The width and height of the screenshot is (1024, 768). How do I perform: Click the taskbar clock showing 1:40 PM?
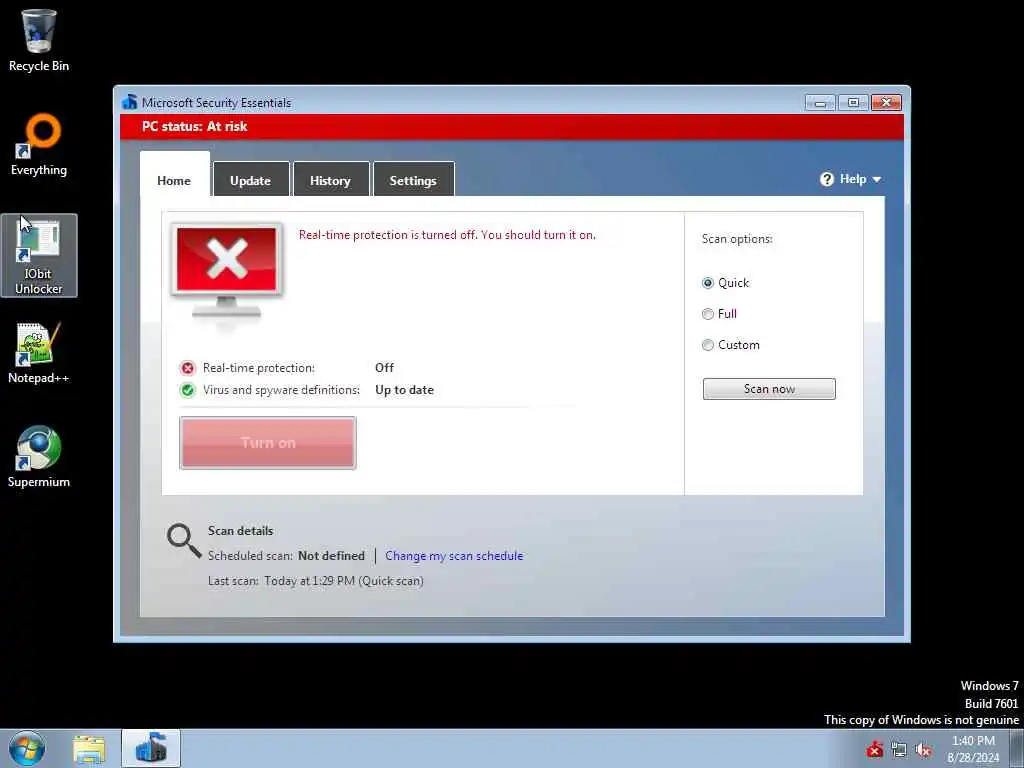pyautogui.click(x=973, y=749)
